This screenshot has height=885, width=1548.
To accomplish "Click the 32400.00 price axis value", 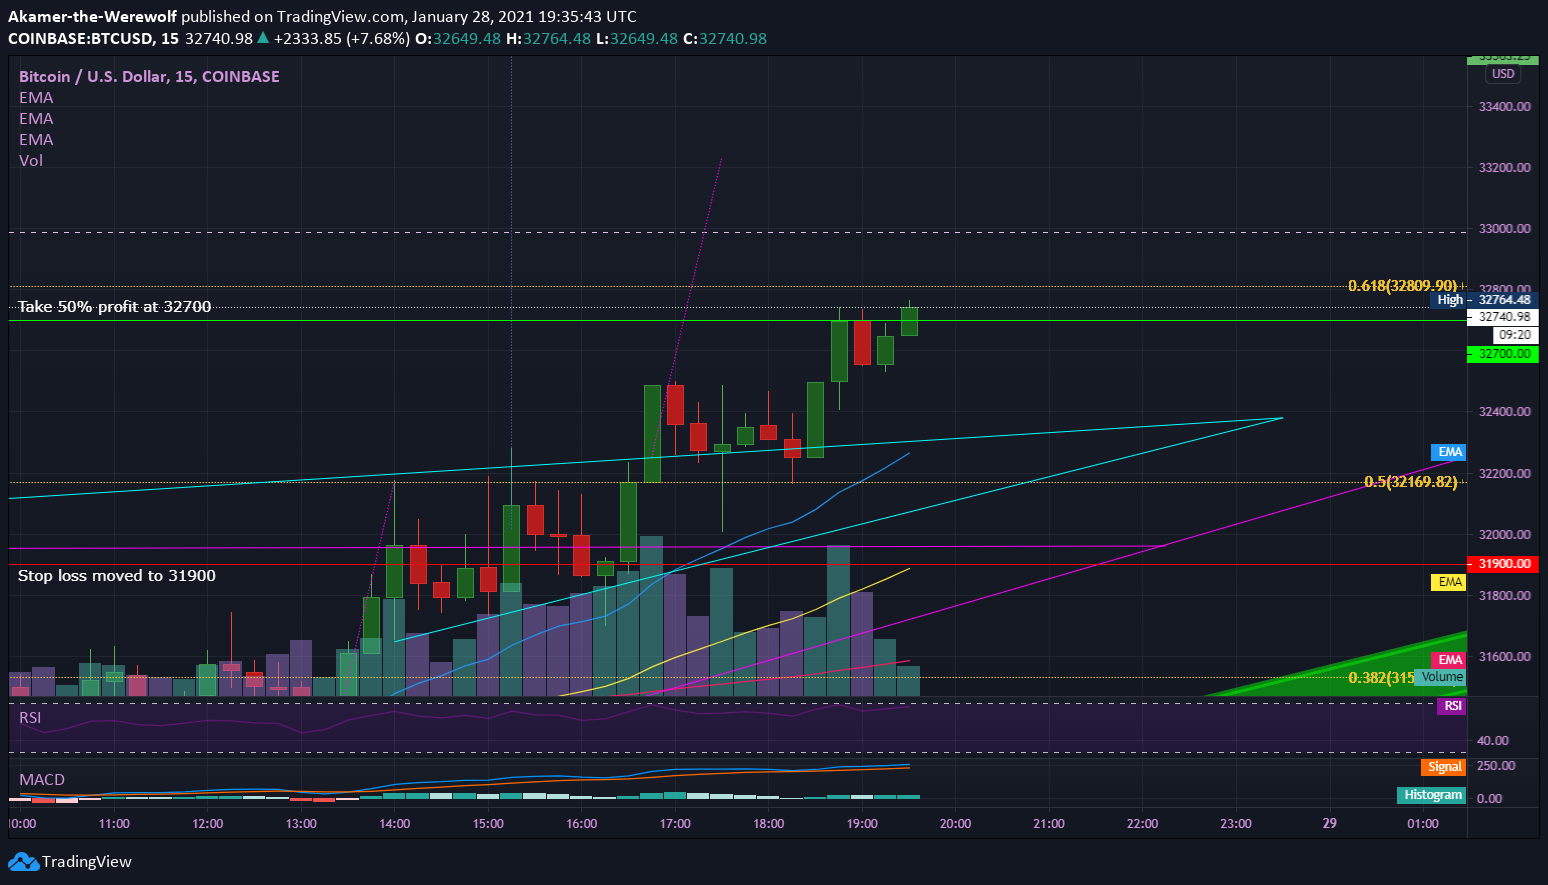I will pyautogui.click(x=1505, y=412).
